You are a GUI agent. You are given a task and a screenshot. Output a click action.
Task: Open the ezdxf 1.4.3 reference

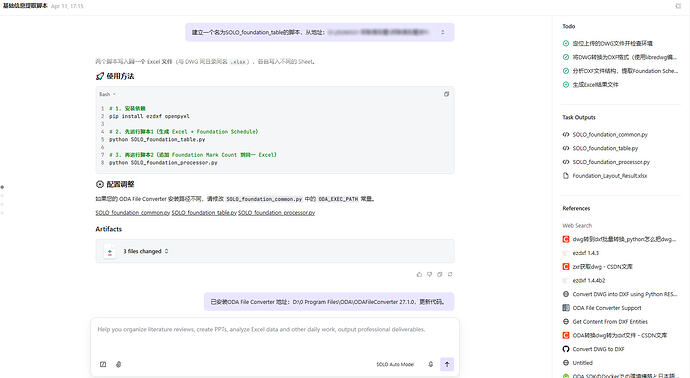coord(586,253)
